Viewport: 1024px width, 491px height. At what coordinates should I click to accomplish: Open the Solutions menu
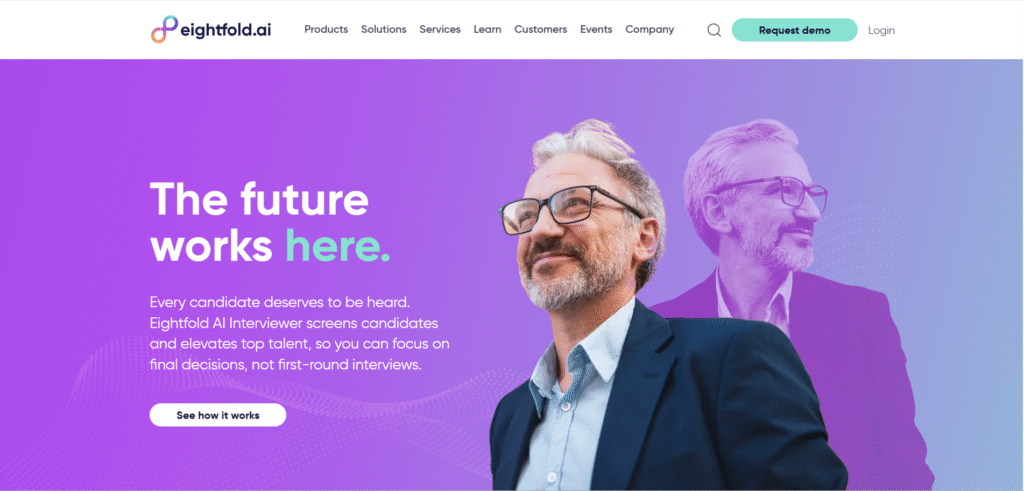[383, 29]
